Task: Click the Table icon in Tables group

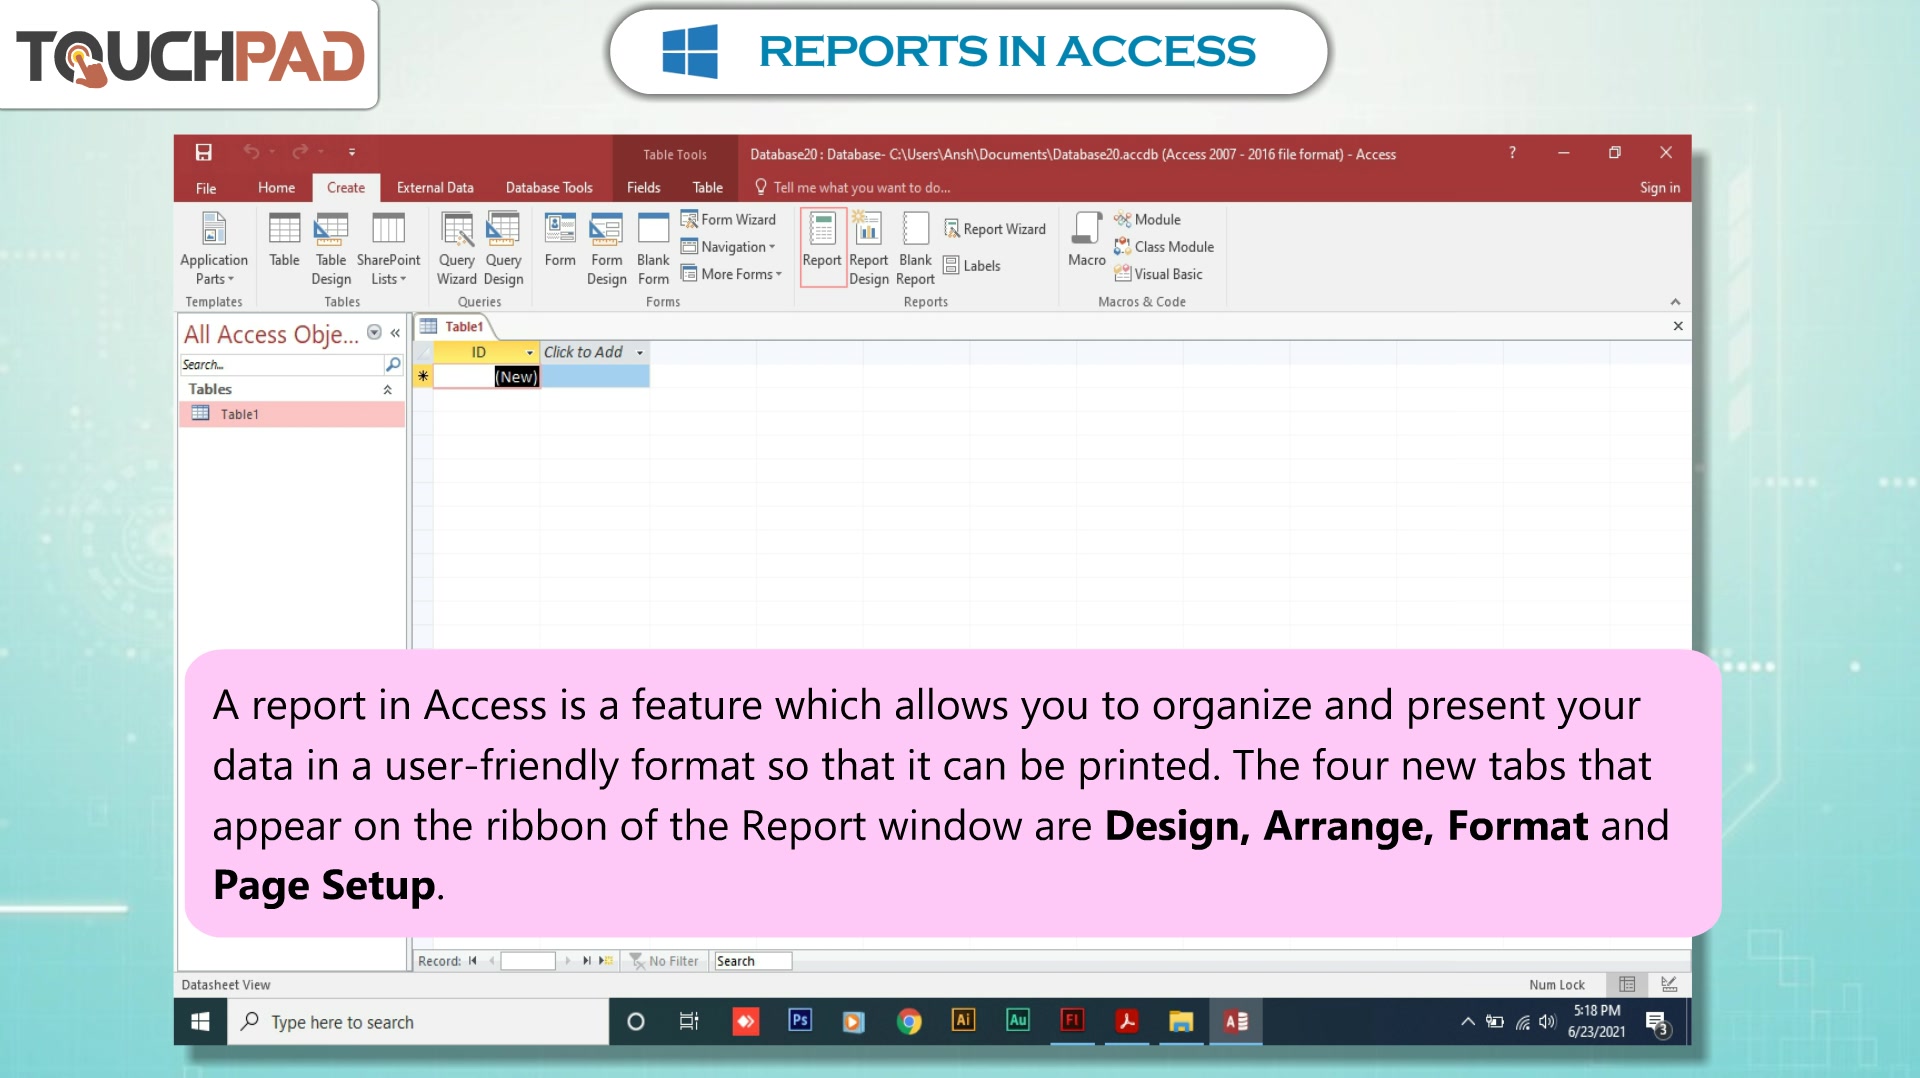Action: (x=284, y=240)
